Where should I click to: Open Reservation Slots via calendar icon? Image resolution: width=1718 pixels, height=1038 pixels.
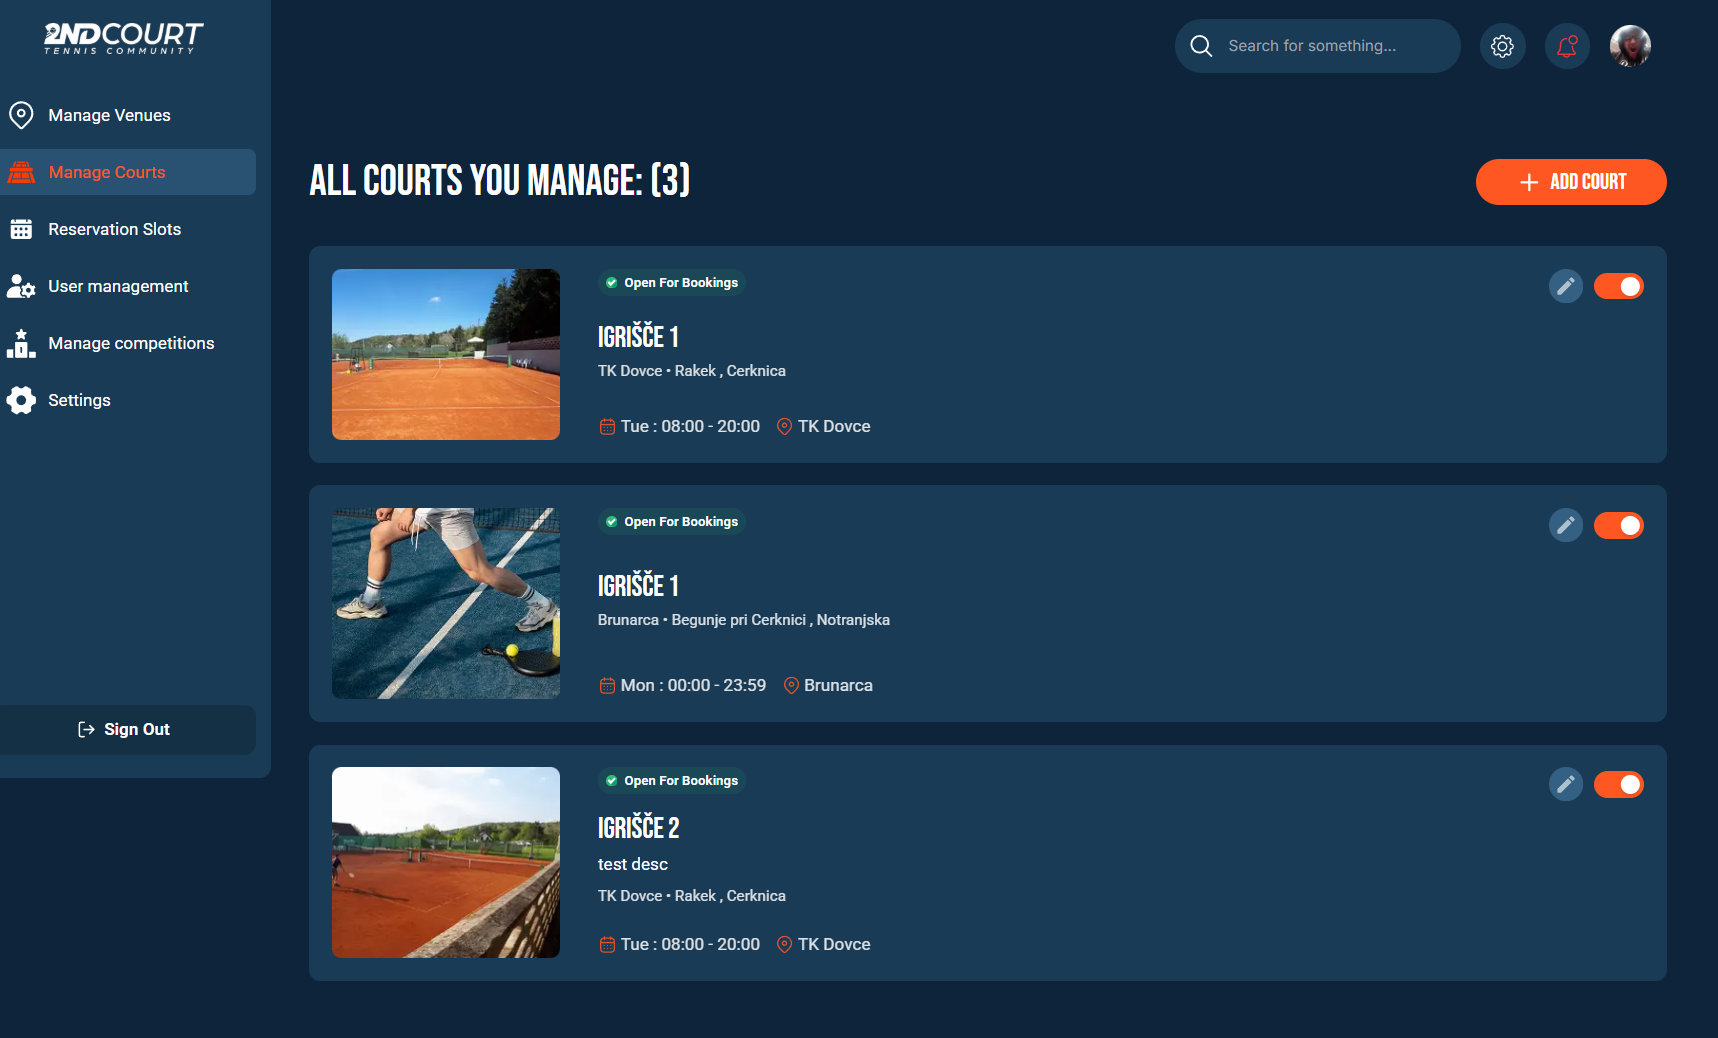coord(21,229)
